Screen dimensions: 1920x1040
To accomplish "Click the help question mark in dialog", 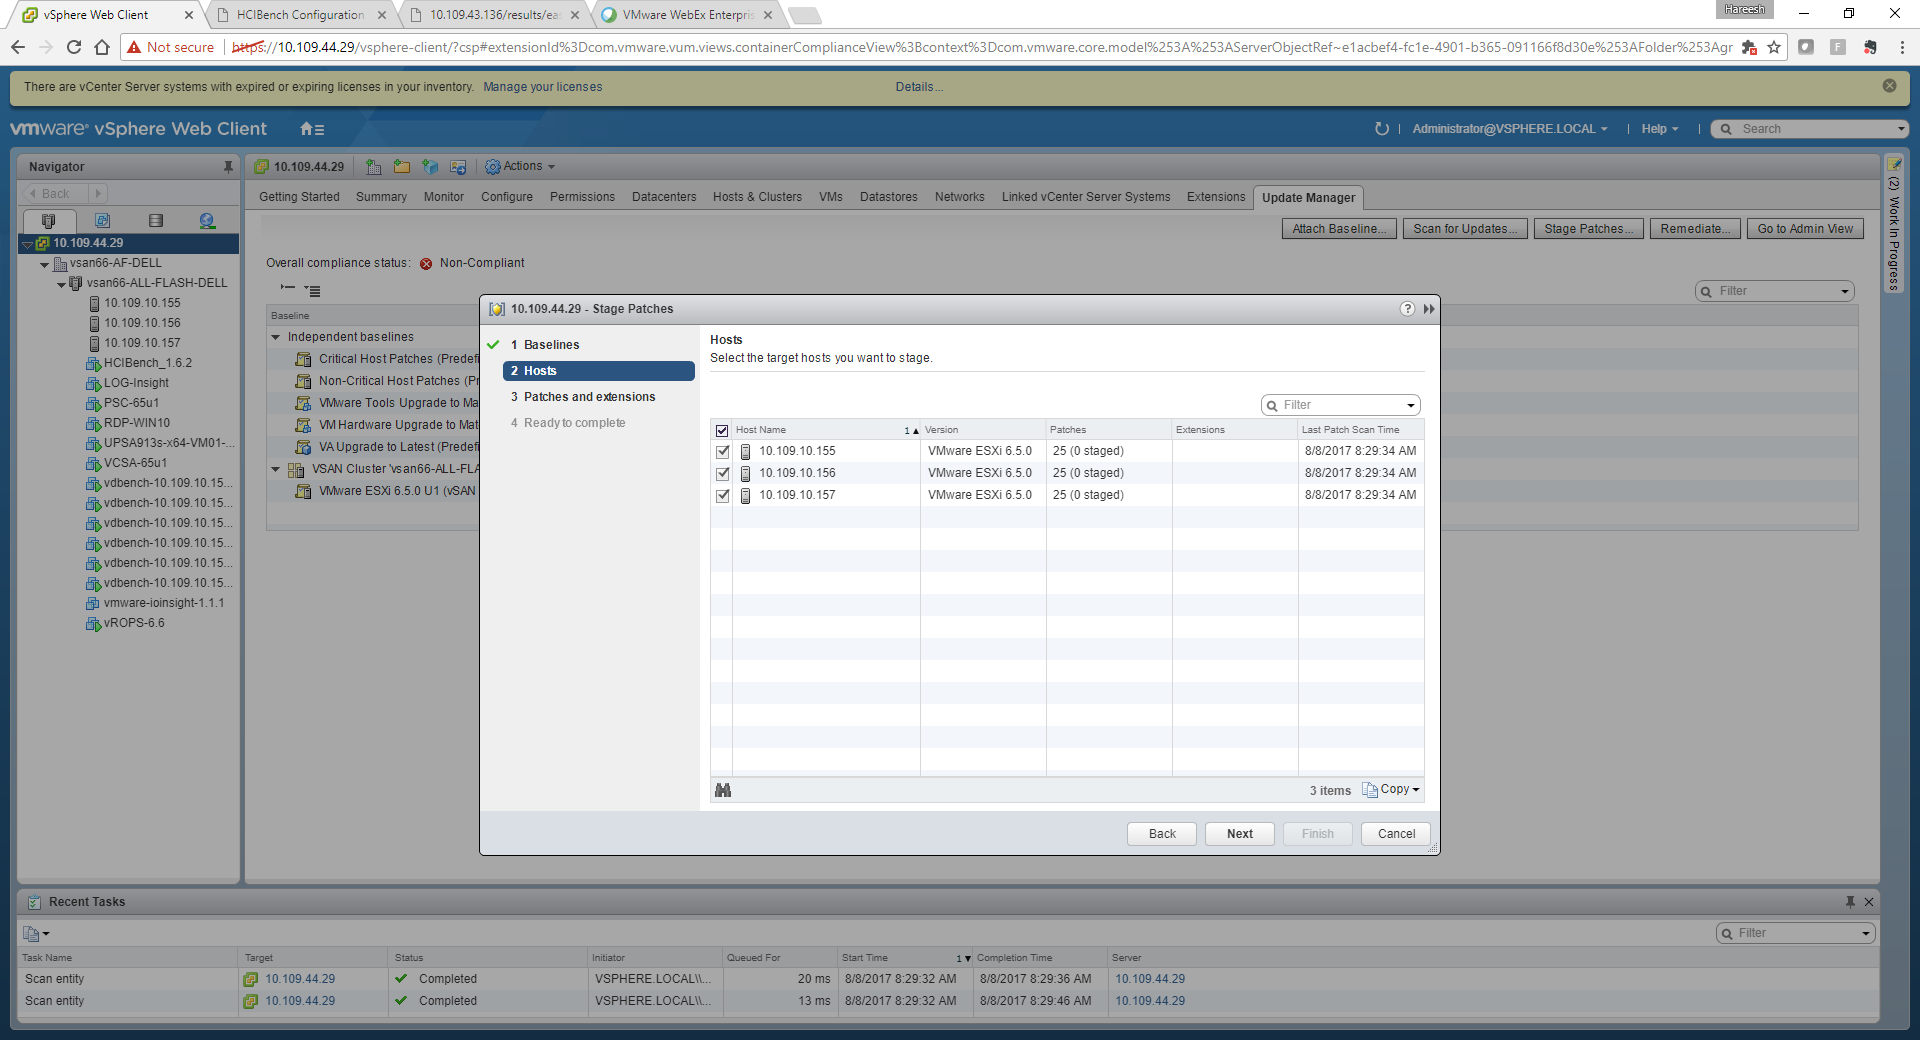I will (1407, 309).
